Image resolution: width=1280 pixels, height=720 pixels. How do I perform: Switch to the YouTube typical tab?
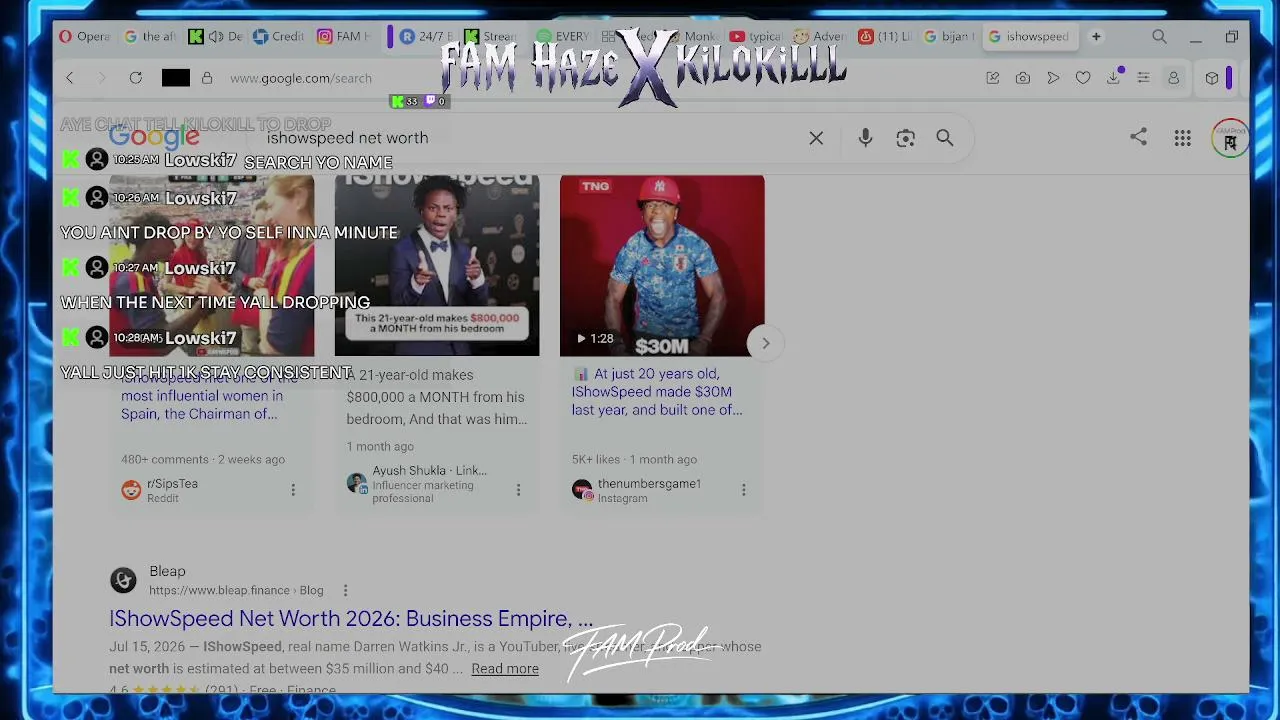(756, 37)
